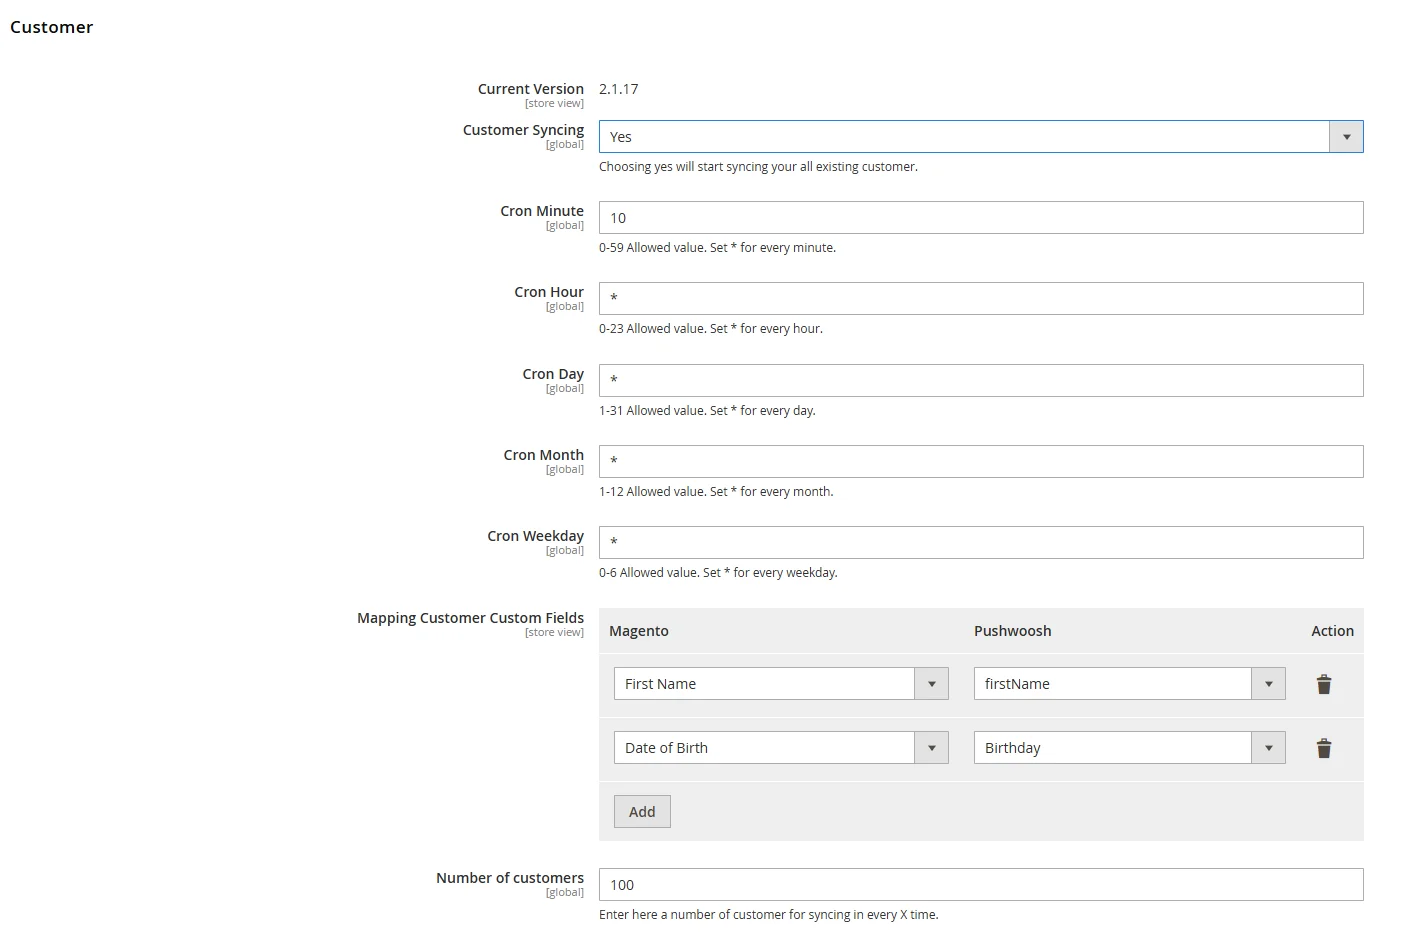Screen dimensions: 1403x934
Task: Delete the First Name mapping row
Action: click(x=1323, y=684)
